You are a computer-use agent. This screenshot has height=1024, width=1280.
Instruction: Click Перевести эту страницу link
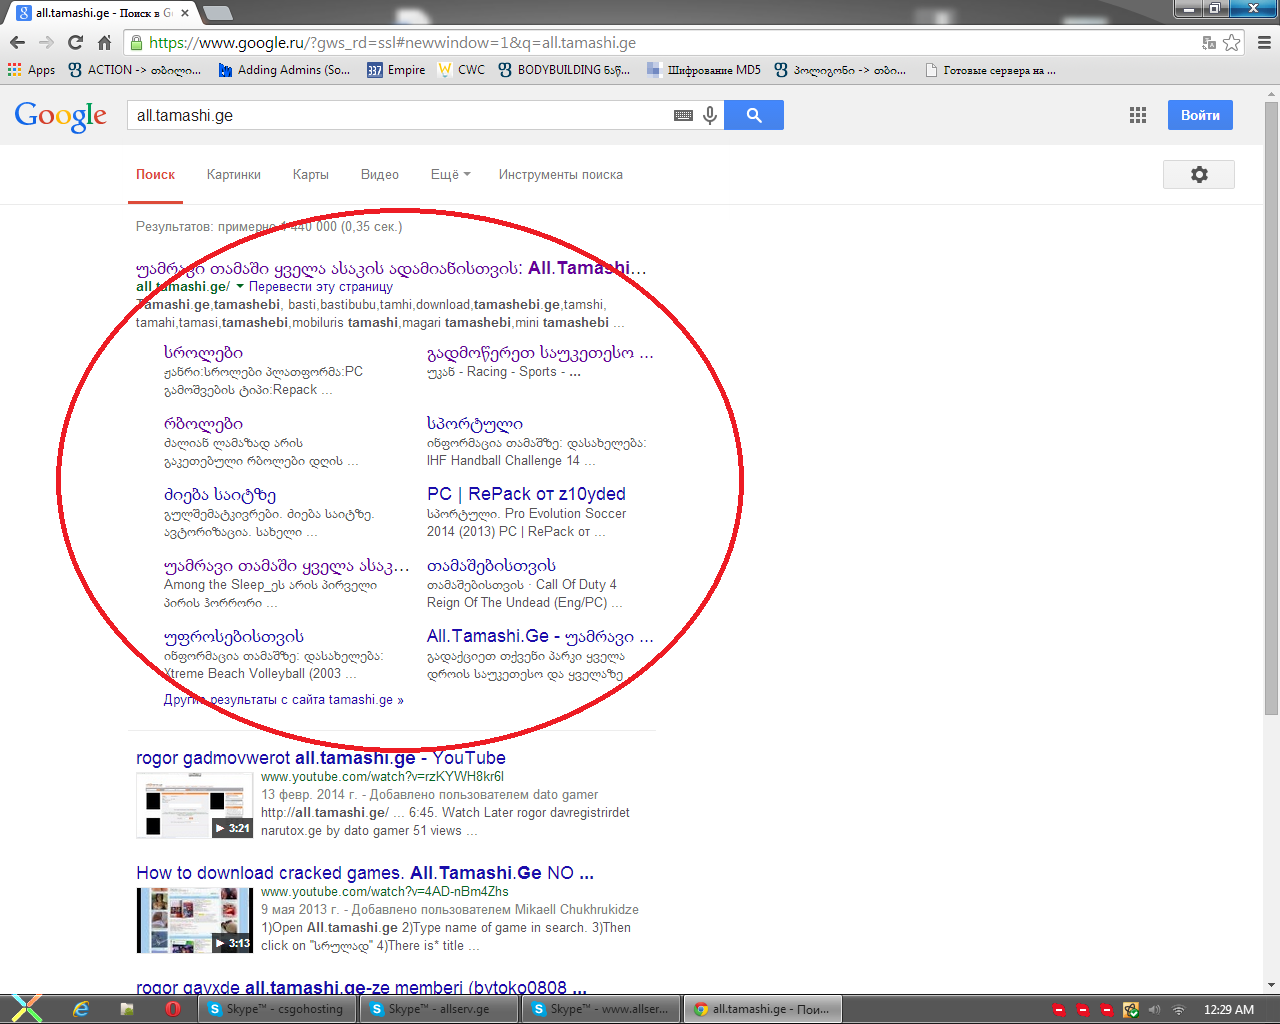pos(321,286)
